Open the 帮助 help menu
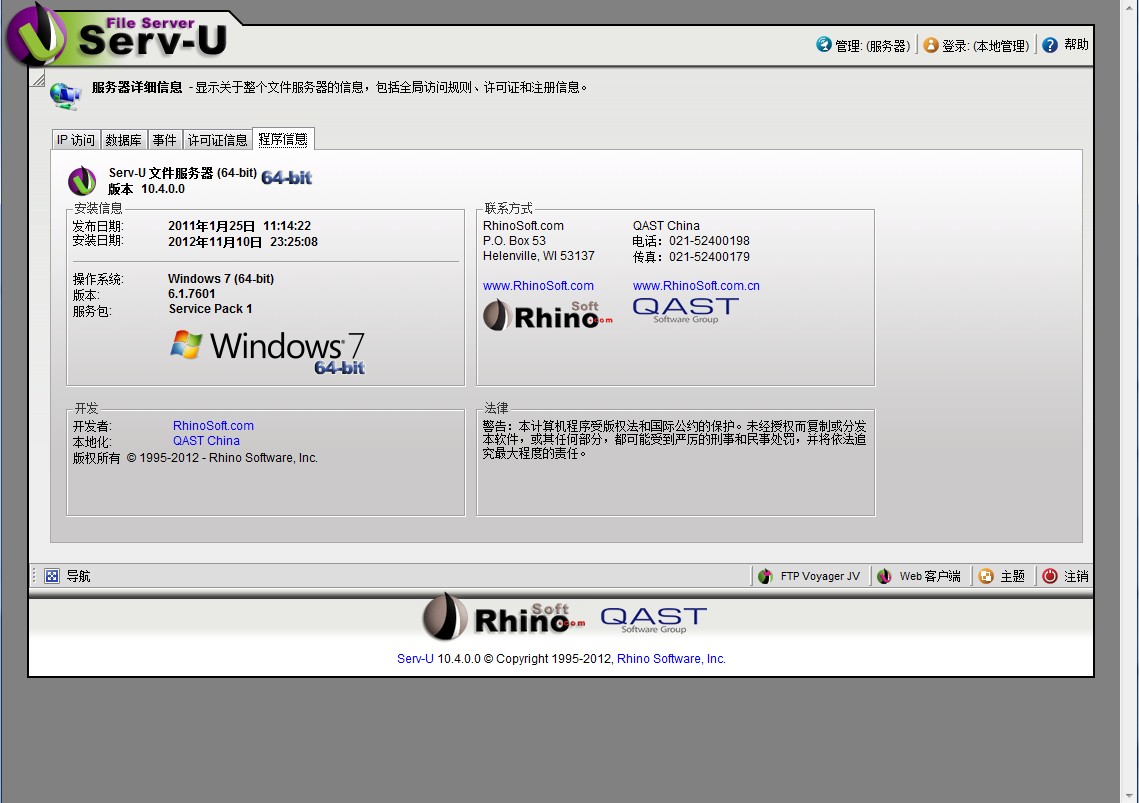 point(1066,45)
